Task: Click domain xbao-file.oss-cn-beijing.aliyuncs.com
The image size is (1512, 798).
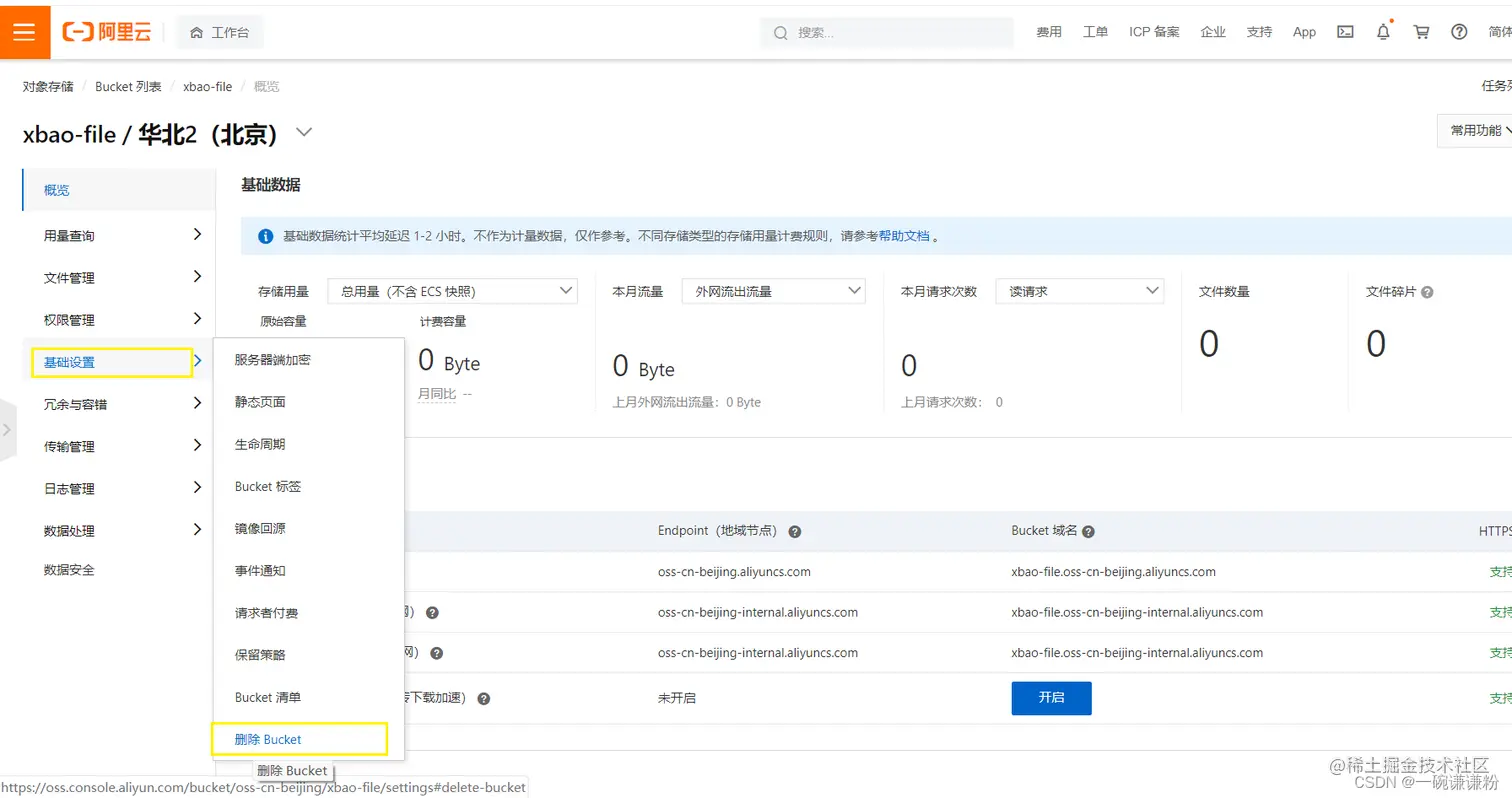Action: 1113,572
